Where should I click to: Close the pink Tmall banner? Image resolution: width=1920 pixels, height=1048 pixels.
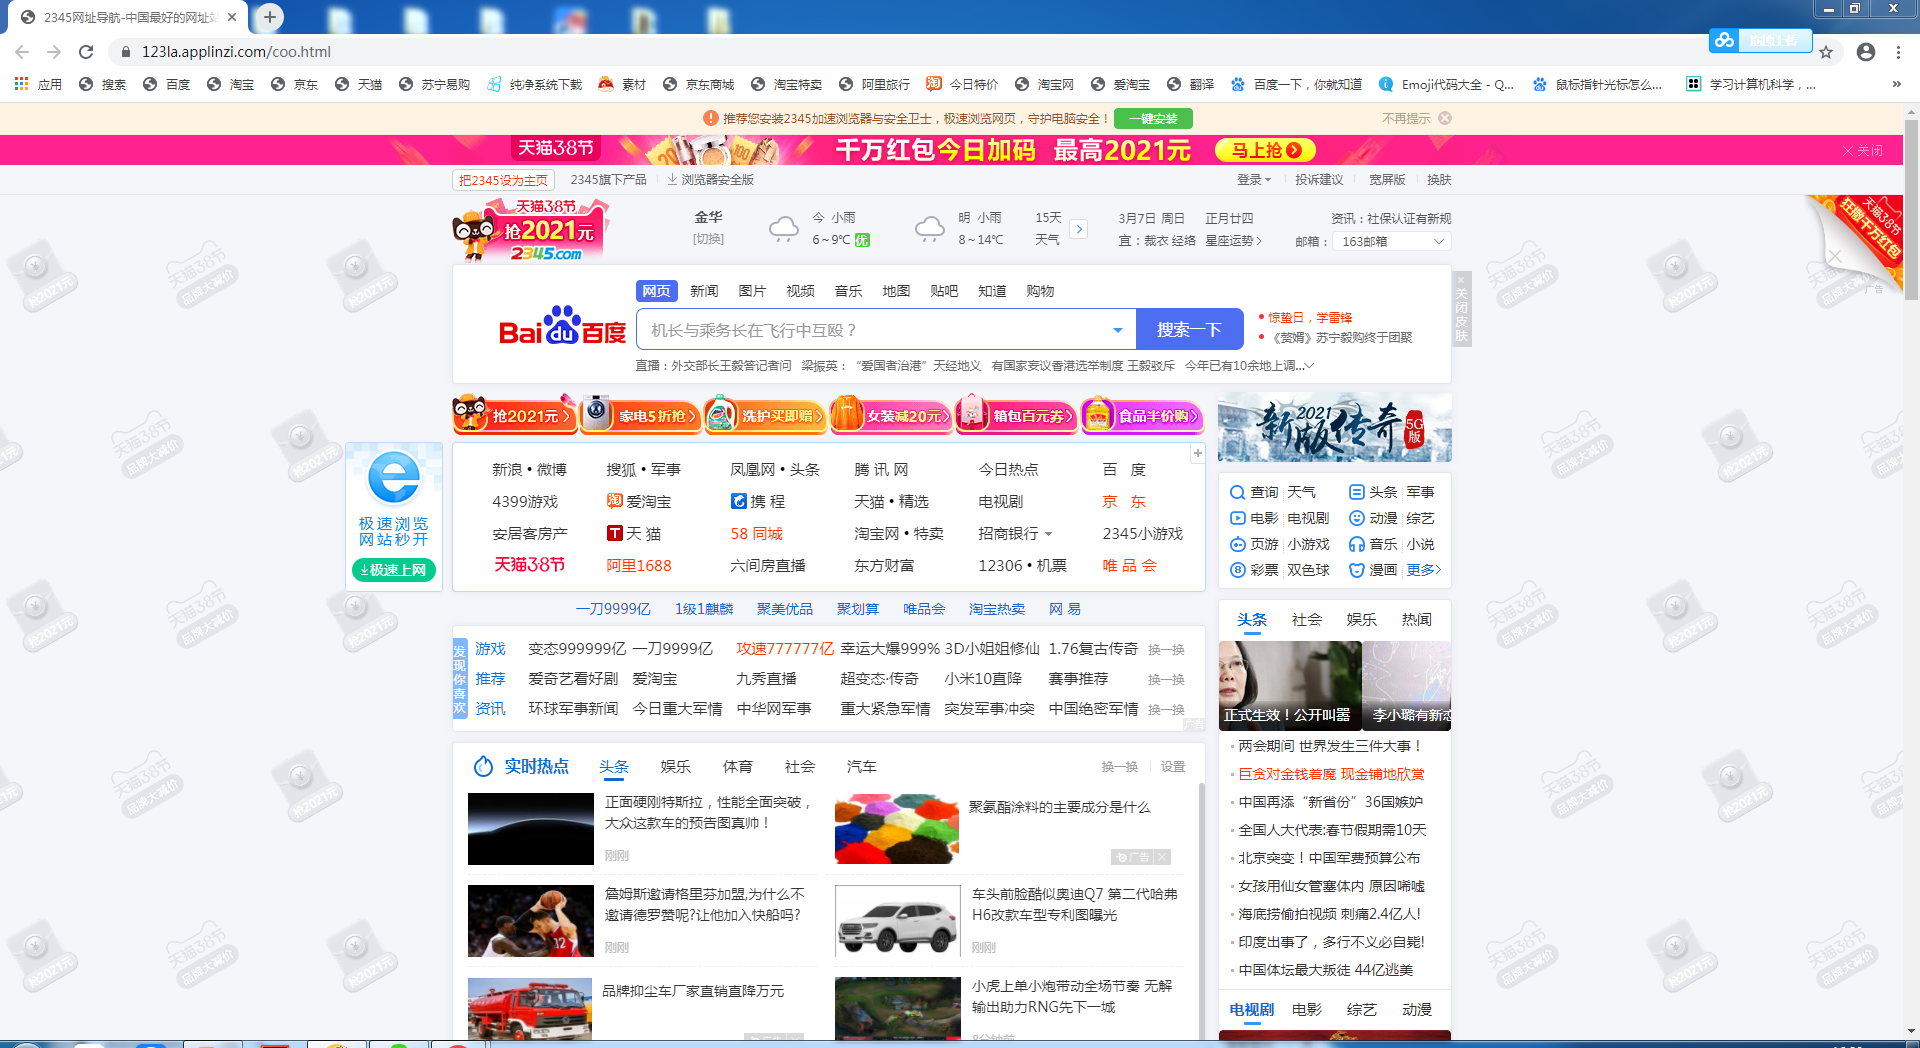[x=1863, y=150]
